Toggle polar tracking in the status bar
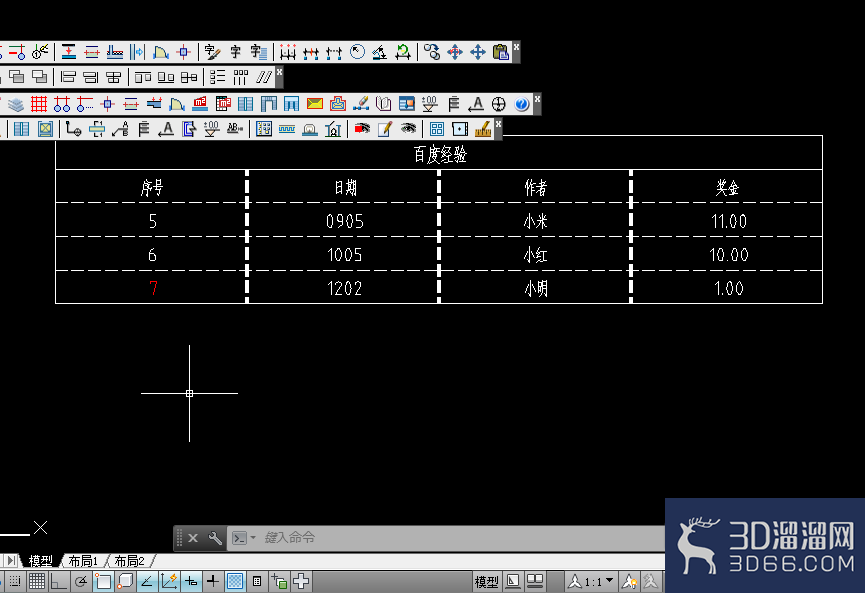 pyautogui.click(x=81, y=581)
